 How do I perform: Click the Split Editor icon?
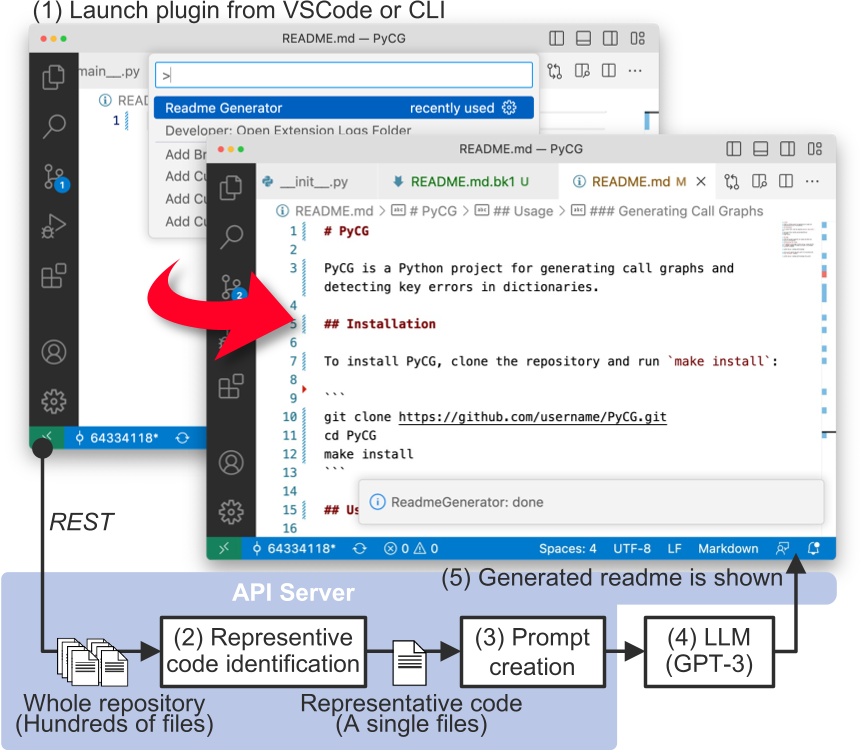tap(784, 182)
